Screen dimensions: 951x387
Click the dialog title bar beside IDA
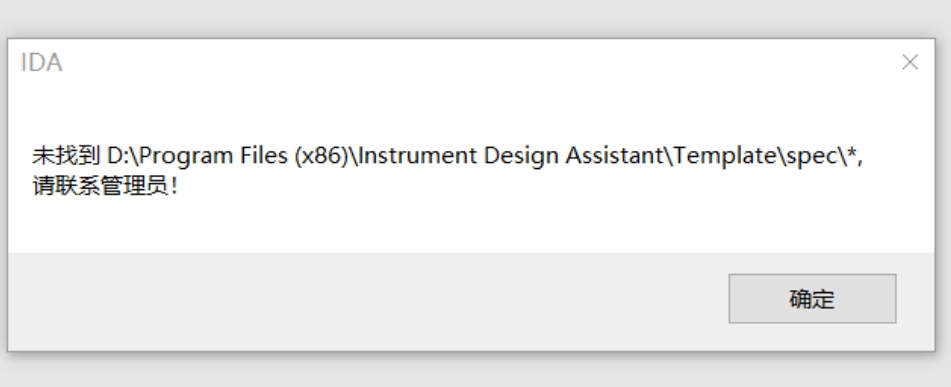point(473,62)
